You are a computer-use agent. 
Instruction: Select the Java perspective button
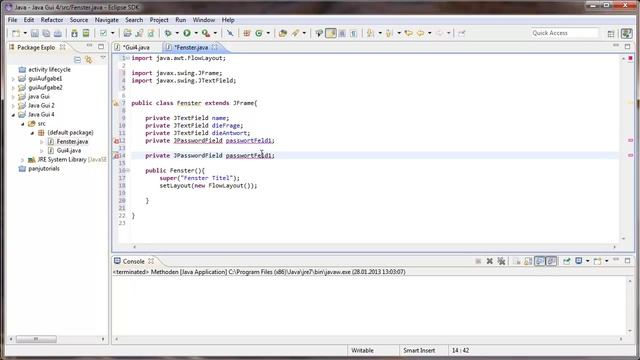click(x=626, y=33)
